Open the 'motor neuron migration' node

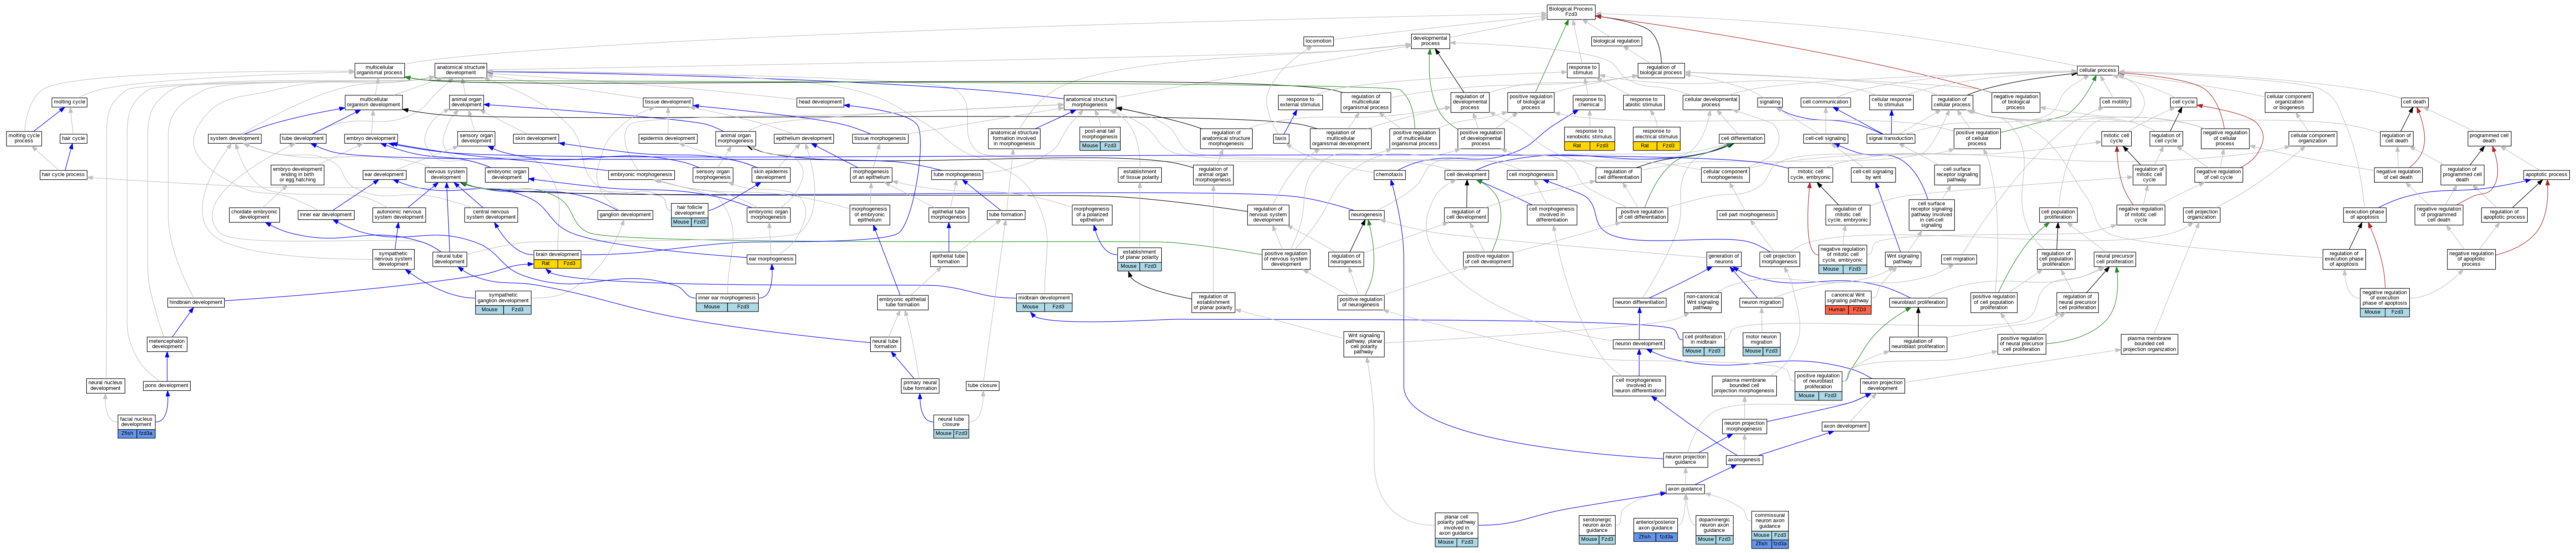1761,344
